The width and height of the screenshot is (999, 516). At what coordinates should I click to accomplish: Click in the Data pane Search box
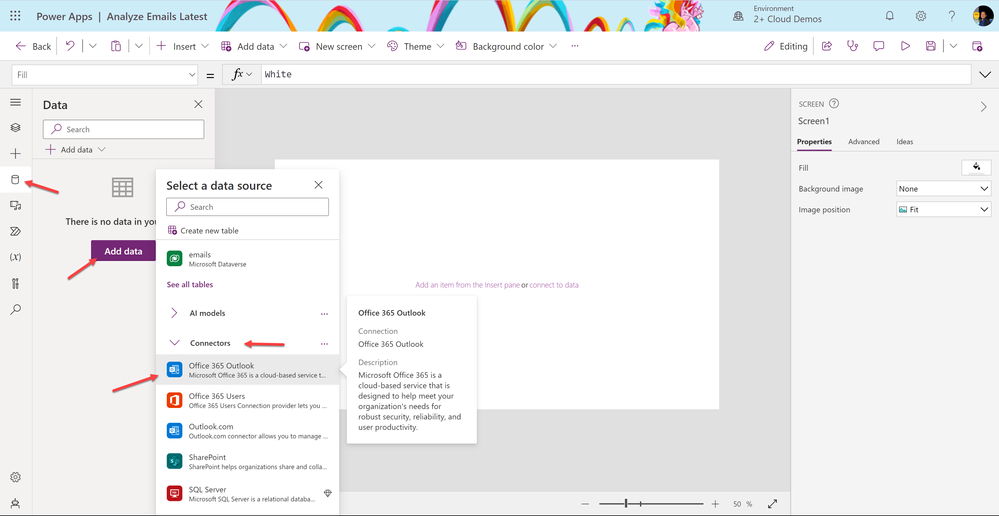[124, 129]
